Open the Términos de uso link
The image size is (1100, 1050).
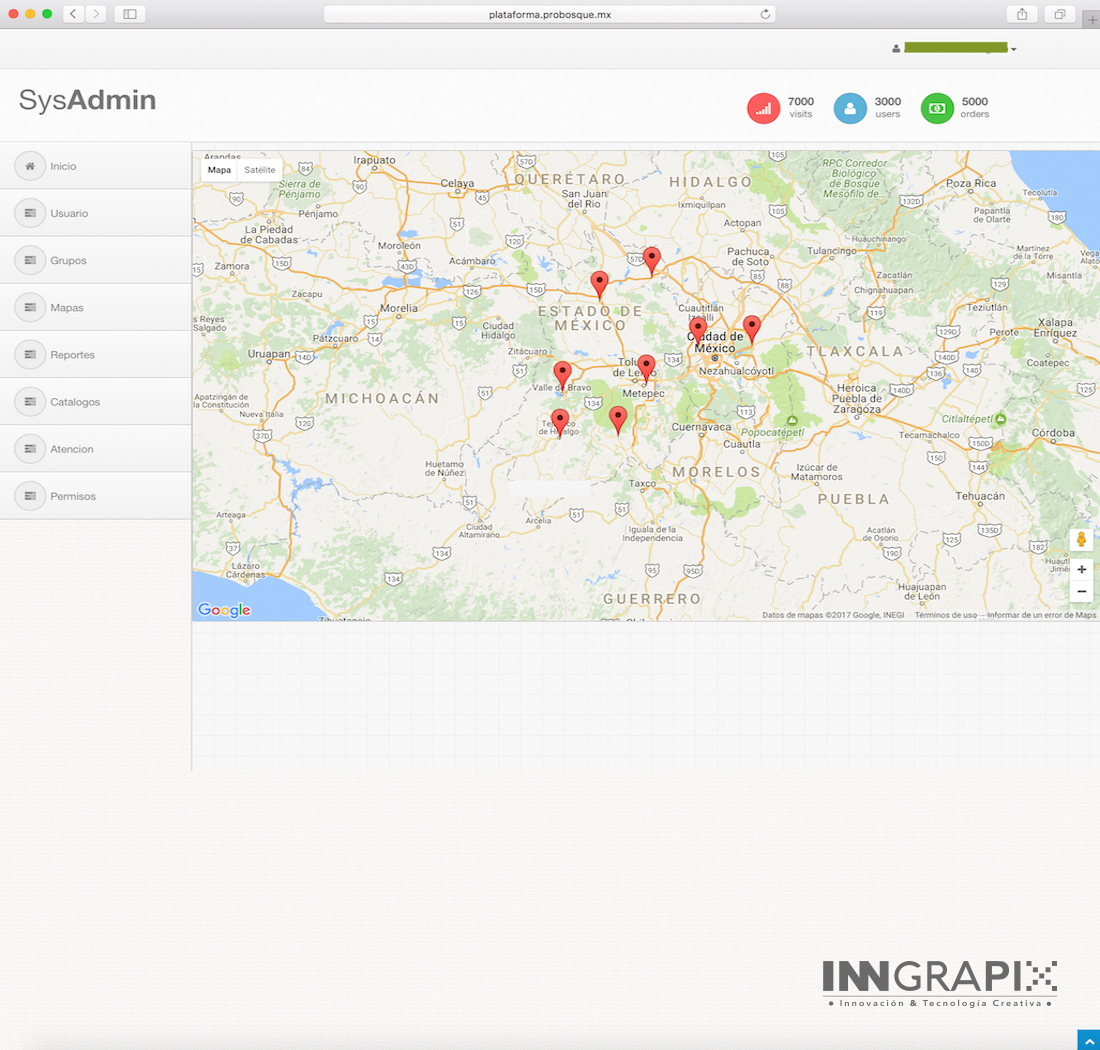[x=945, y=615]
